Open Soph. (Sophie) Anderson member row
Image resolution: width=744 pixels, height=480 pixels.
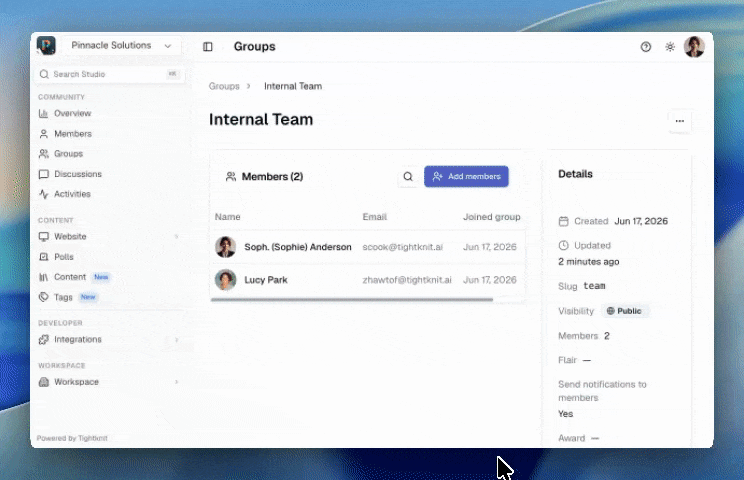pos(368,247)
